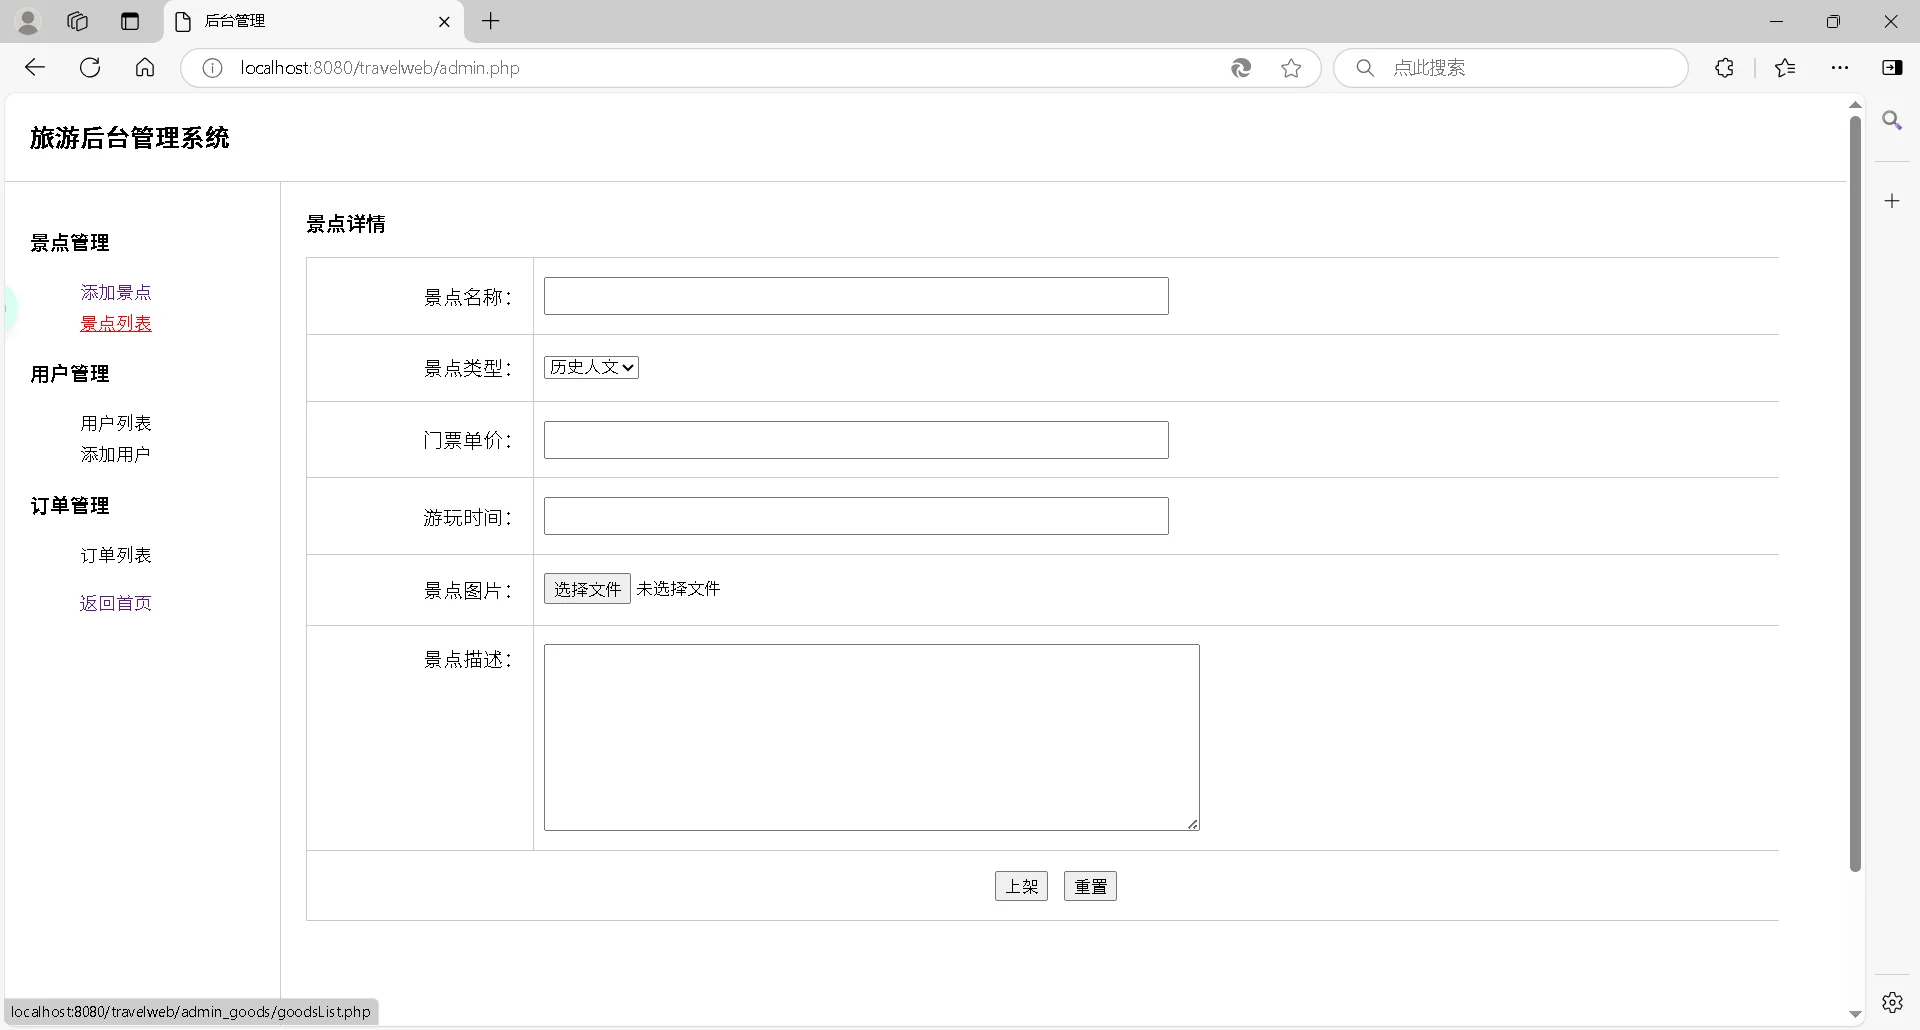Viewport: 1920px width, 1030px height.
Task: Click the 上架 submit button
Action: [x=1020, y=886]
